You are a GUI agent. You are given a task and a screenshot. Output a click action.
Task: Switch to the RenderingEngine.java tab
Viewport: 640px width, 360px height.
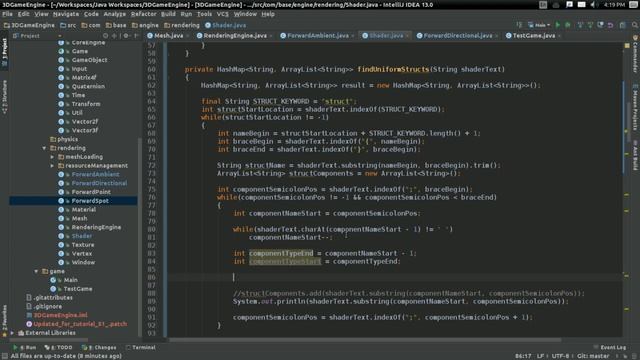[x=235, y=36]
